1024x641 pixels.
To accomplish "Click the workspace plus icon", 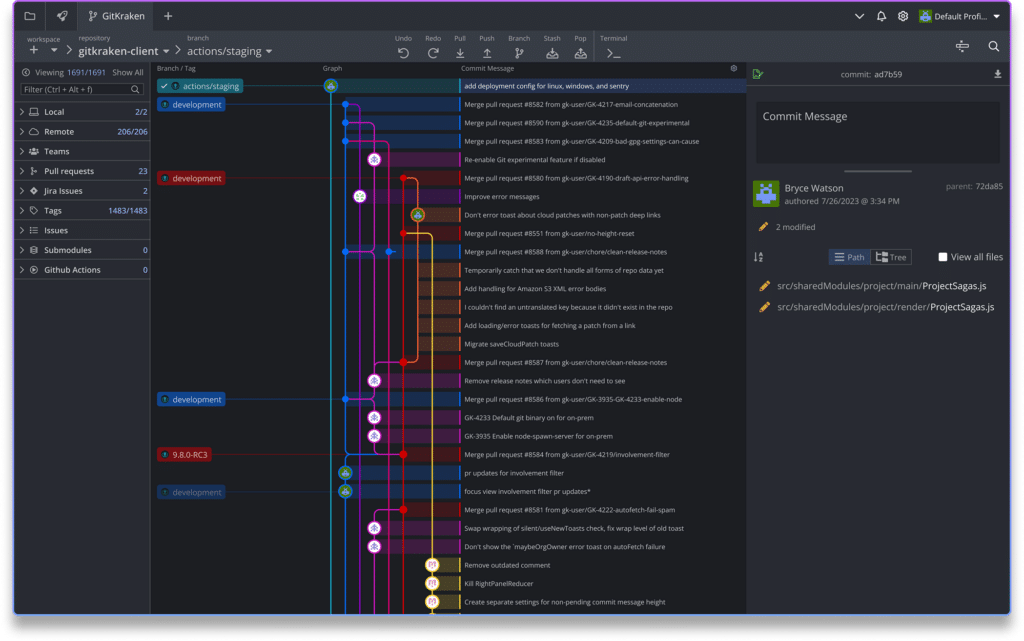I will click(x=34, y=50).
